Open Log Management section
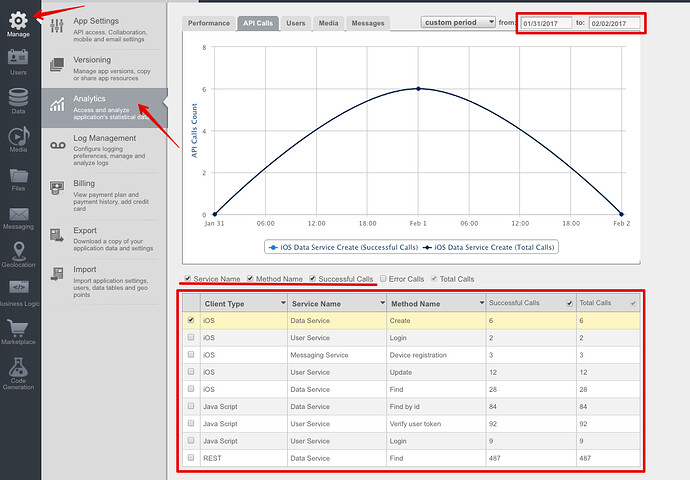 click(104, 150)
